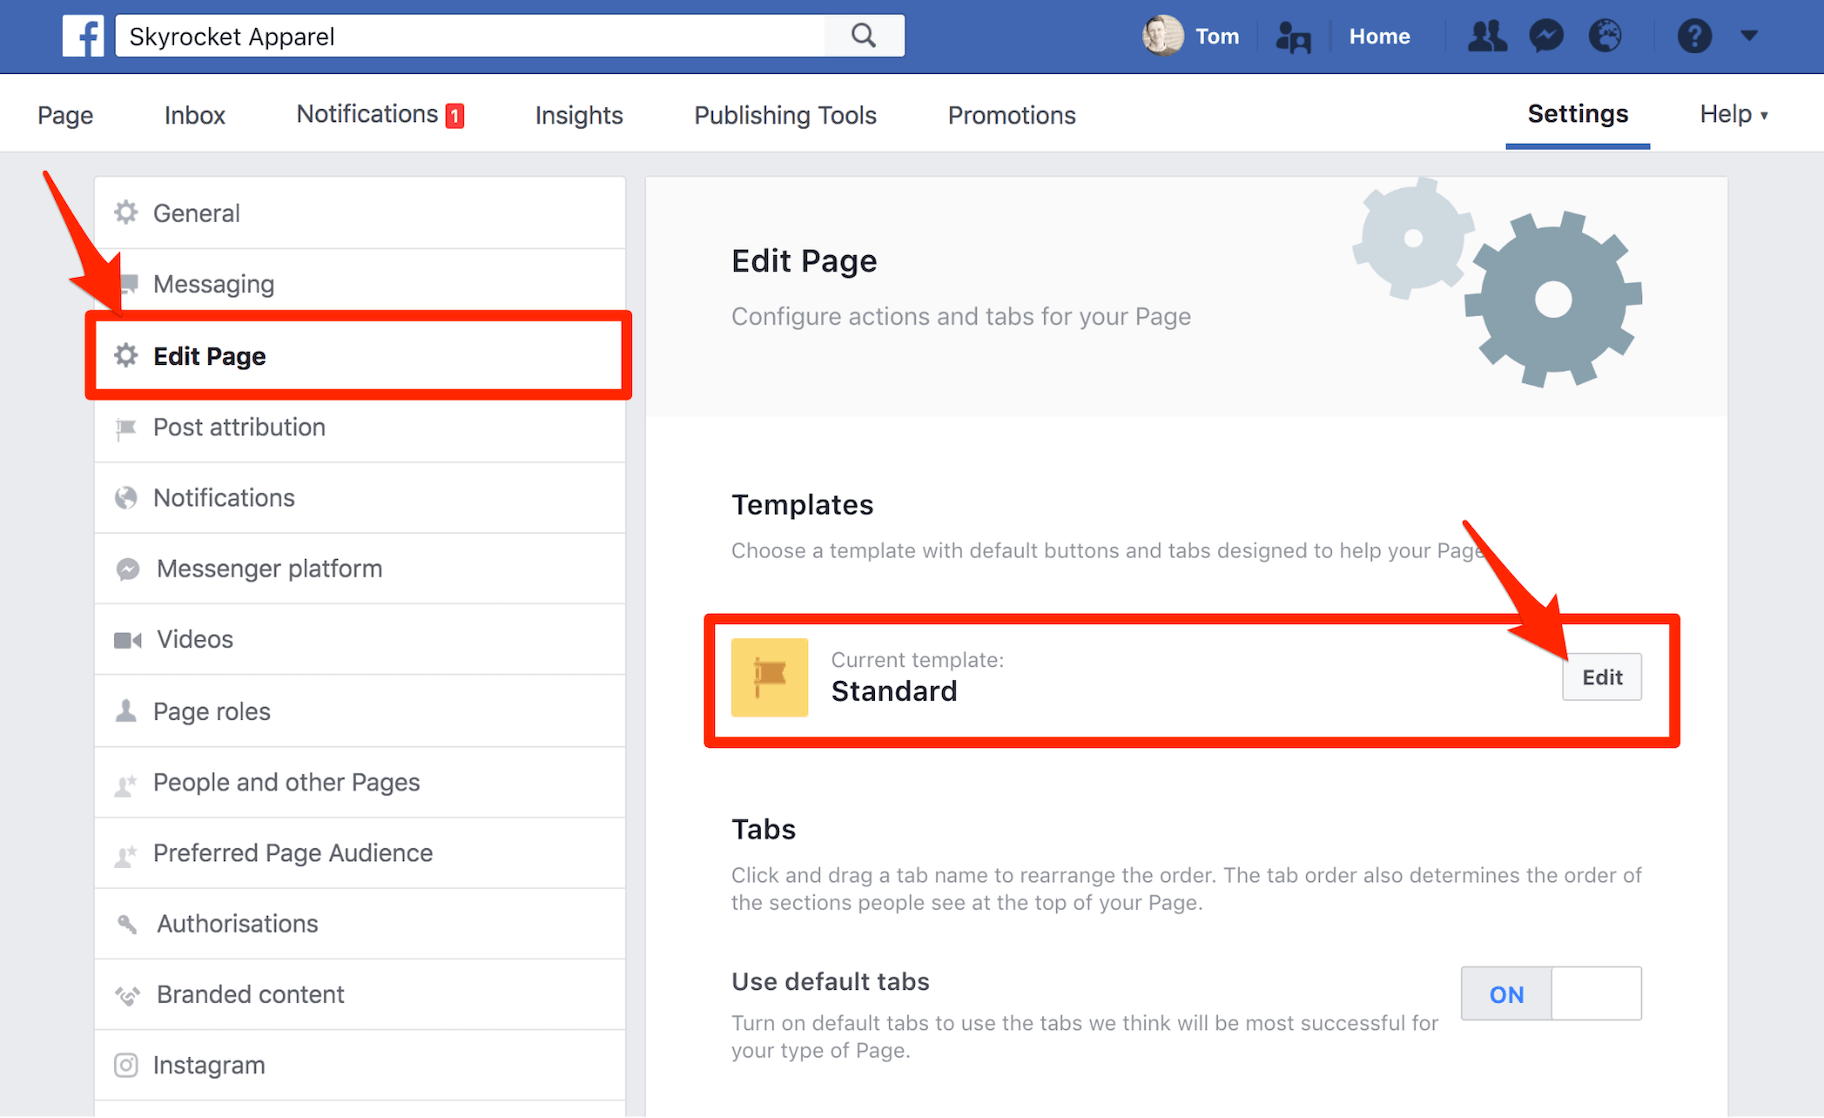Open the Publishing Tools tab
Image resolution: width=1824 pixels, height=1118 pixels.
point(784,115)
